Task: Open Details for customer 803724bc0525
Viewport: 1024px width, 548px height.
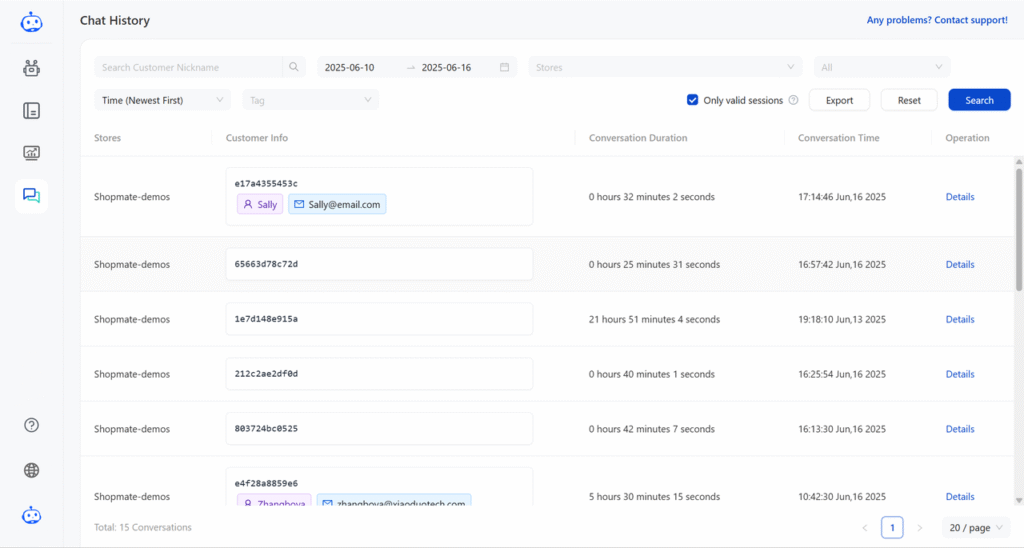Action: pyautogui.click(x=959, y=429)
